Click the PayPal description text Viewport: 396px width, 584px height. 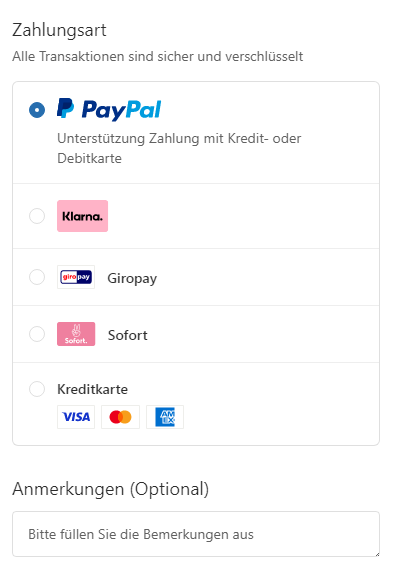(x=179, y=148)
